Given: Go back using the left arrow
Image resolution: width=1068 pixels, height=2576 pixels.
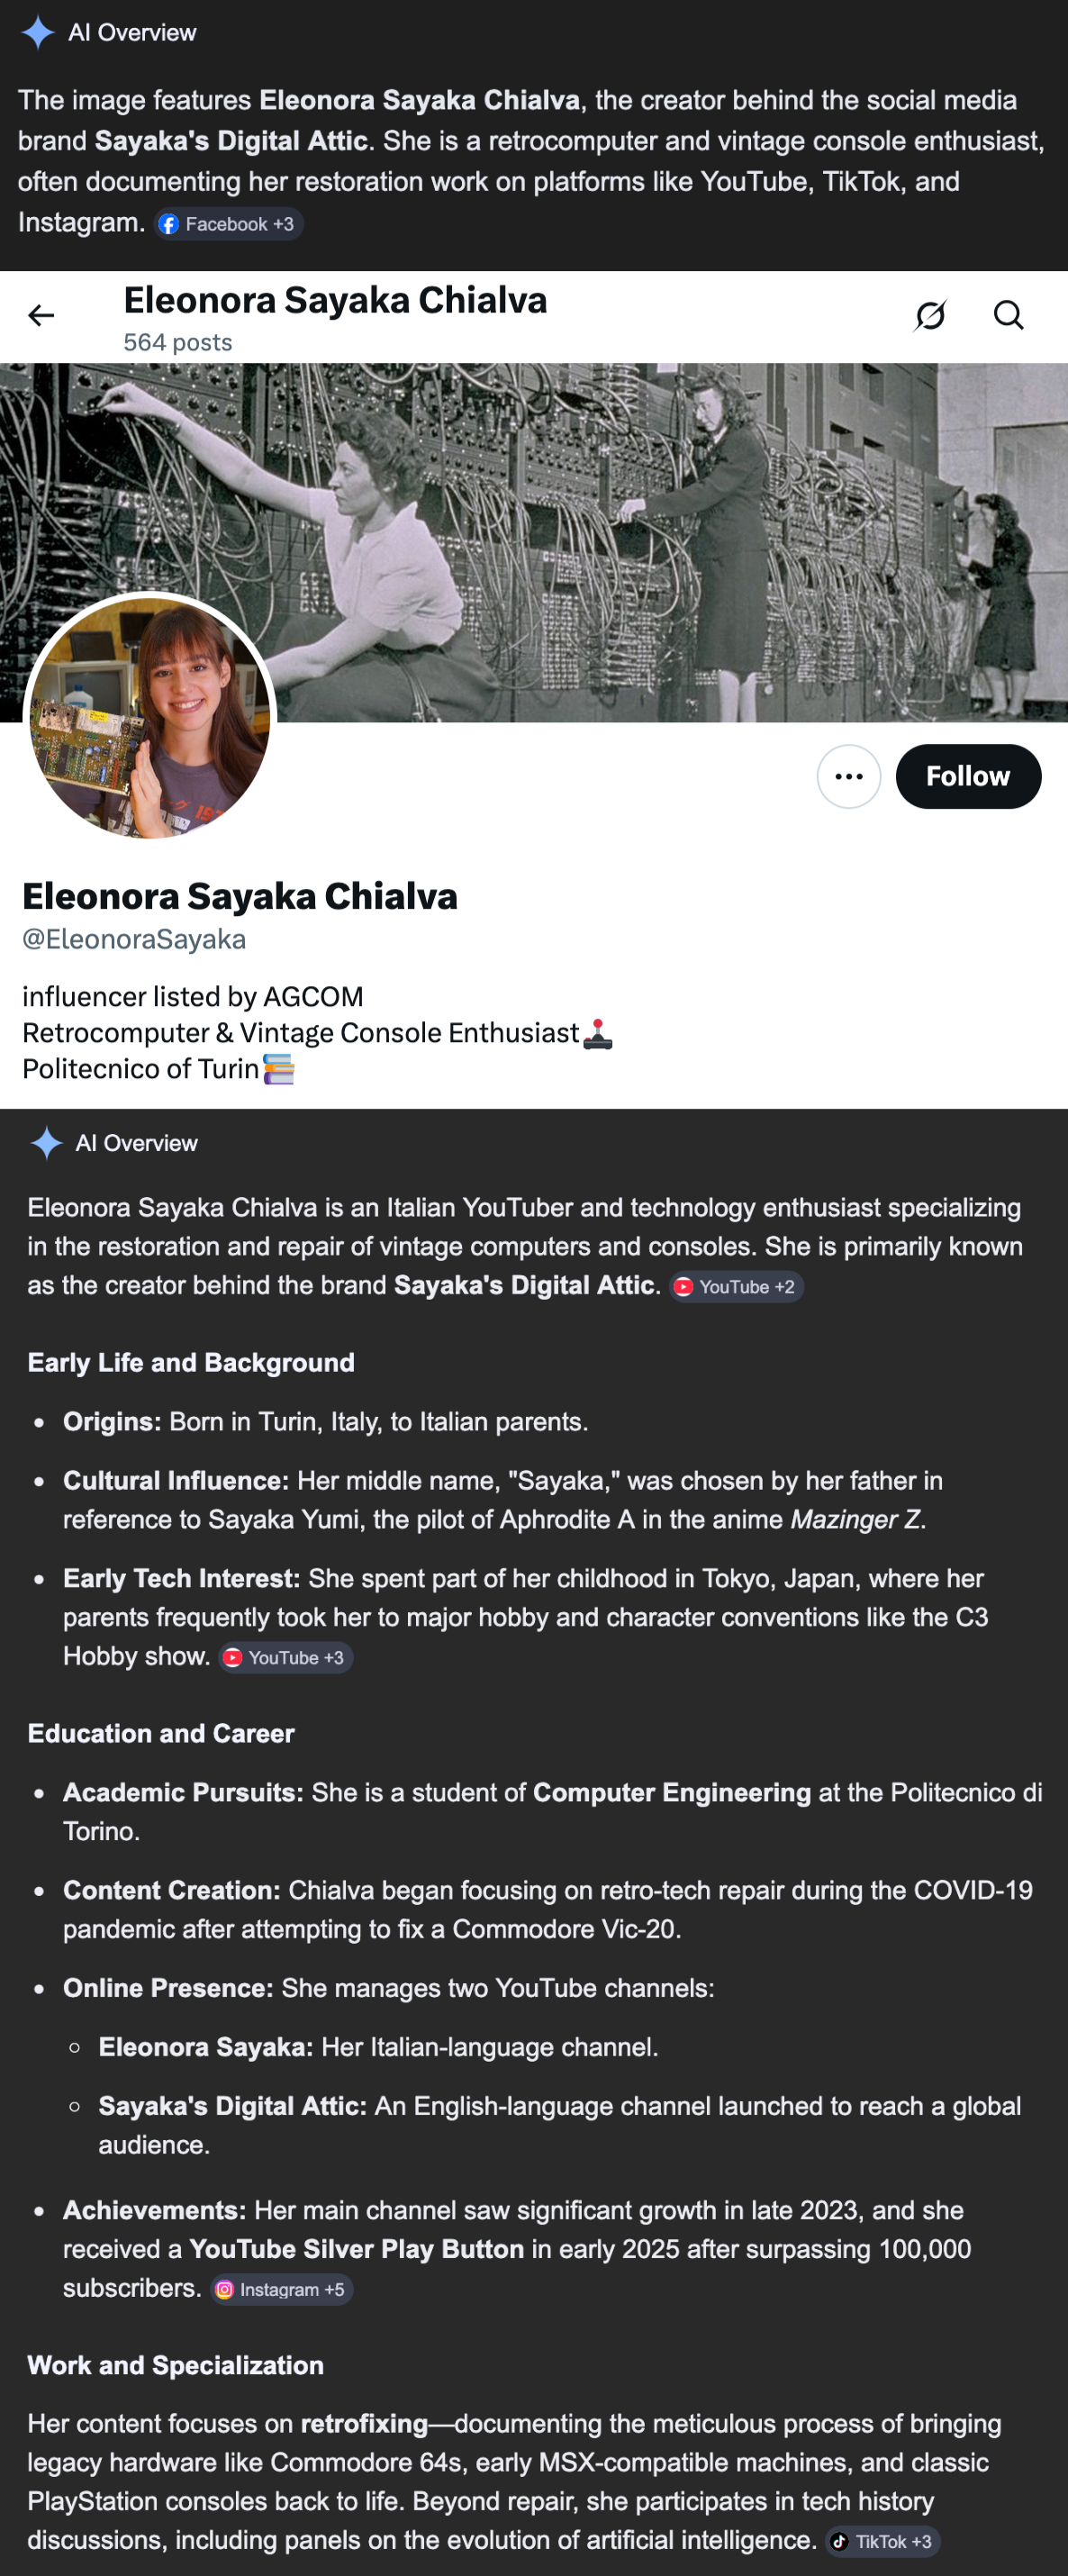Looking at the screenshot, I should (41, 316).
